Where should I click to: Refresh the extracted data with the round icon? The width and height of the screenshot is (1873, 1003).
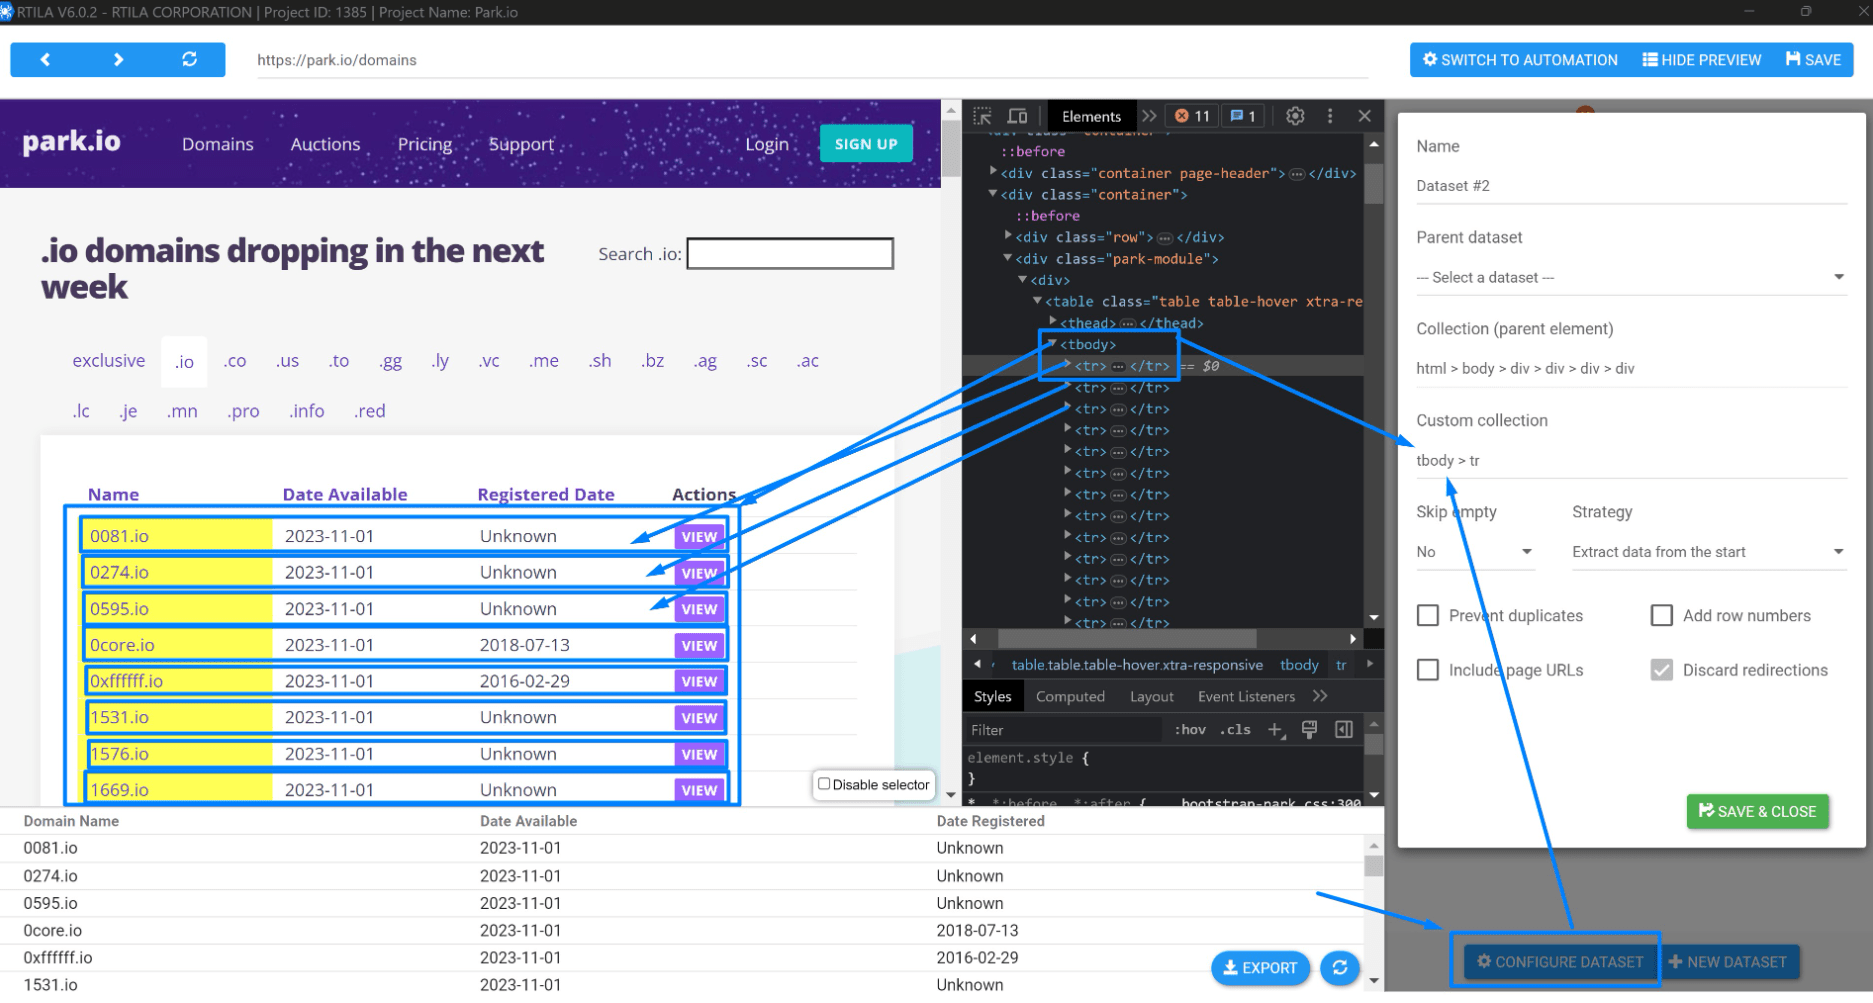[x=1340, y=967]
